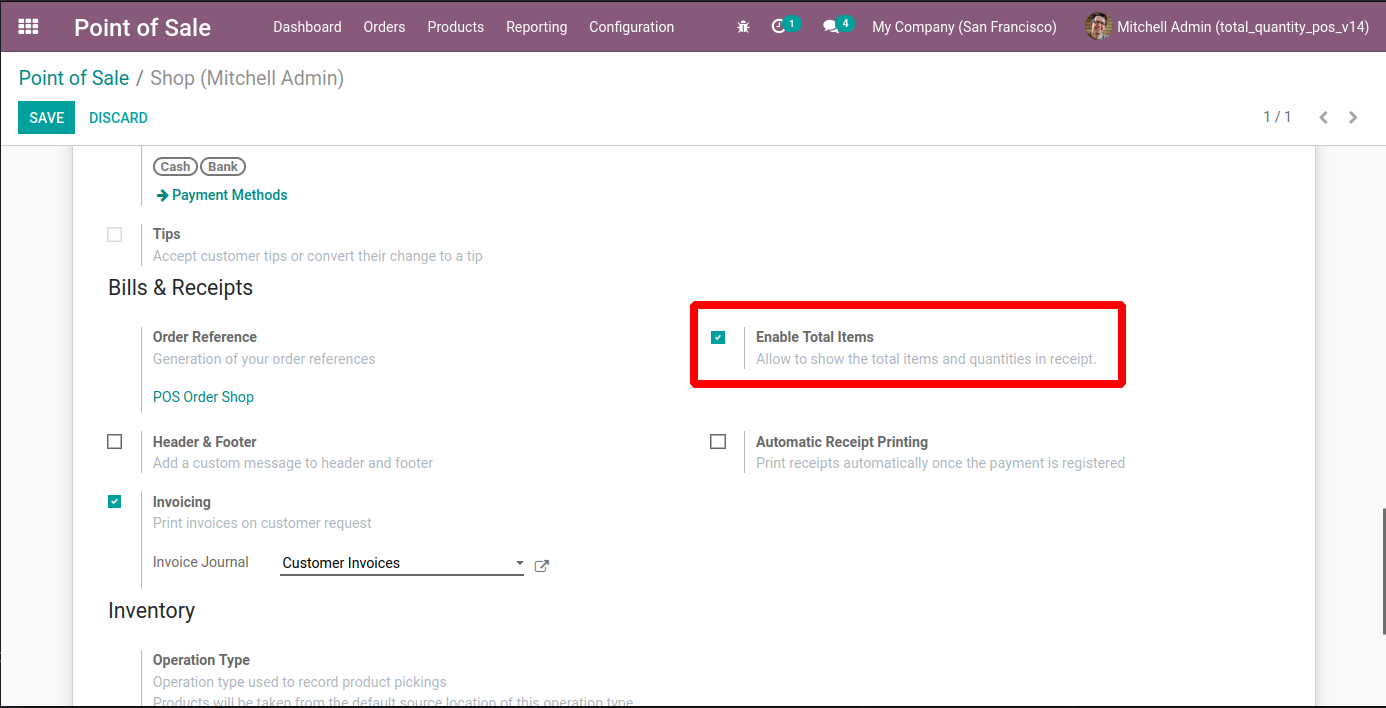Open the activities clock icon
This screenshot has height=708, width=1386.
click(x=780, y=27)
